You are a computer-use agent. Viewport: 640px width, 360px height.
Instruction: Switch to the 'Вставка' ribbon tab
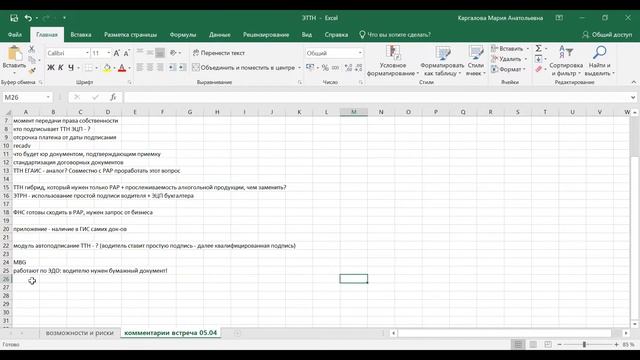pyautogui.click(x=81, y=35)
